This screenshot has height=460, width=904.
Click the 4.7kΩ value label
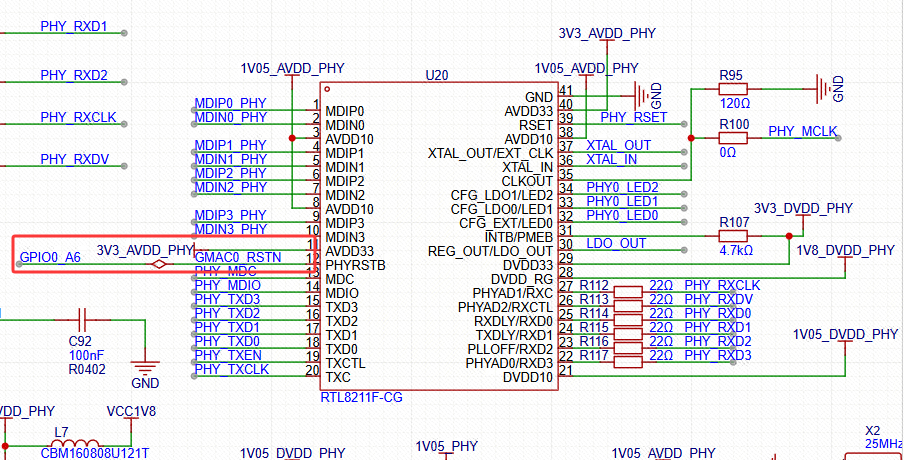pos(736,251)
